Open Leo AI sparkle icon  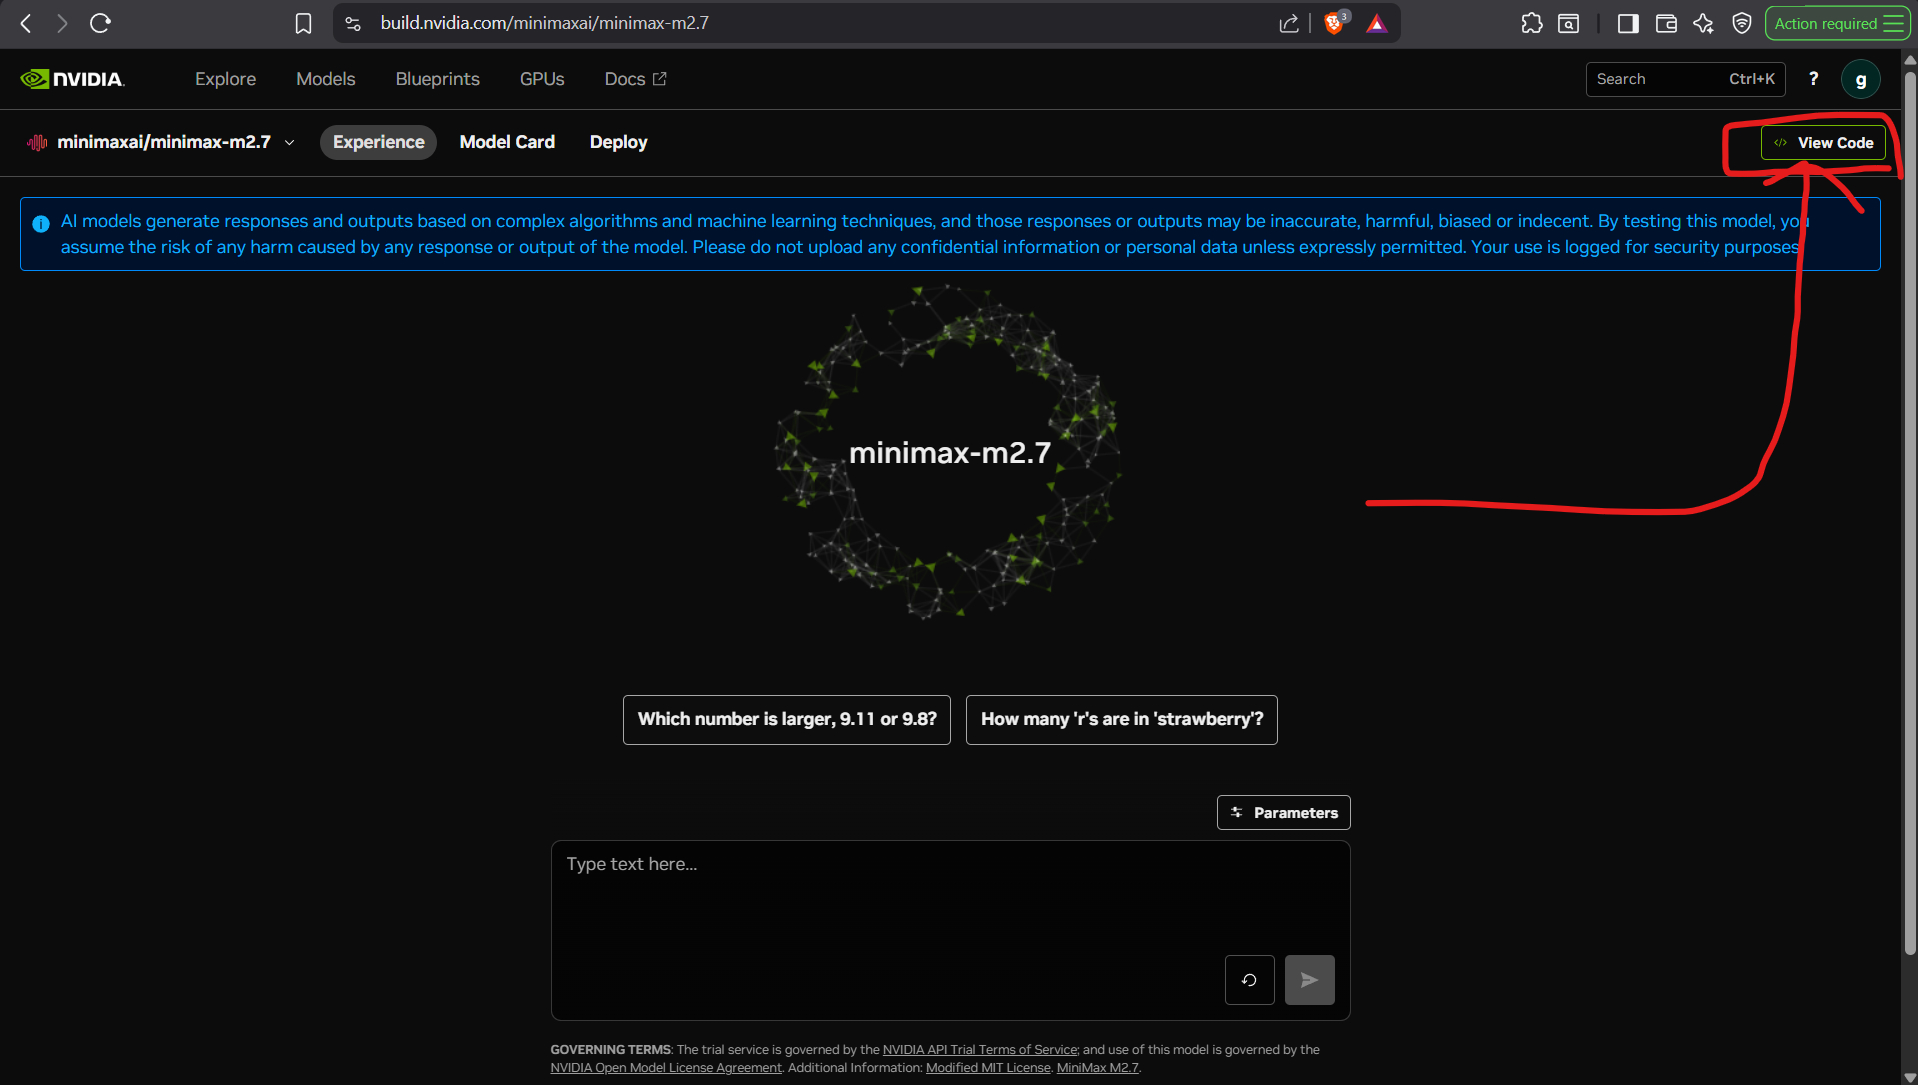point(1704,23)
